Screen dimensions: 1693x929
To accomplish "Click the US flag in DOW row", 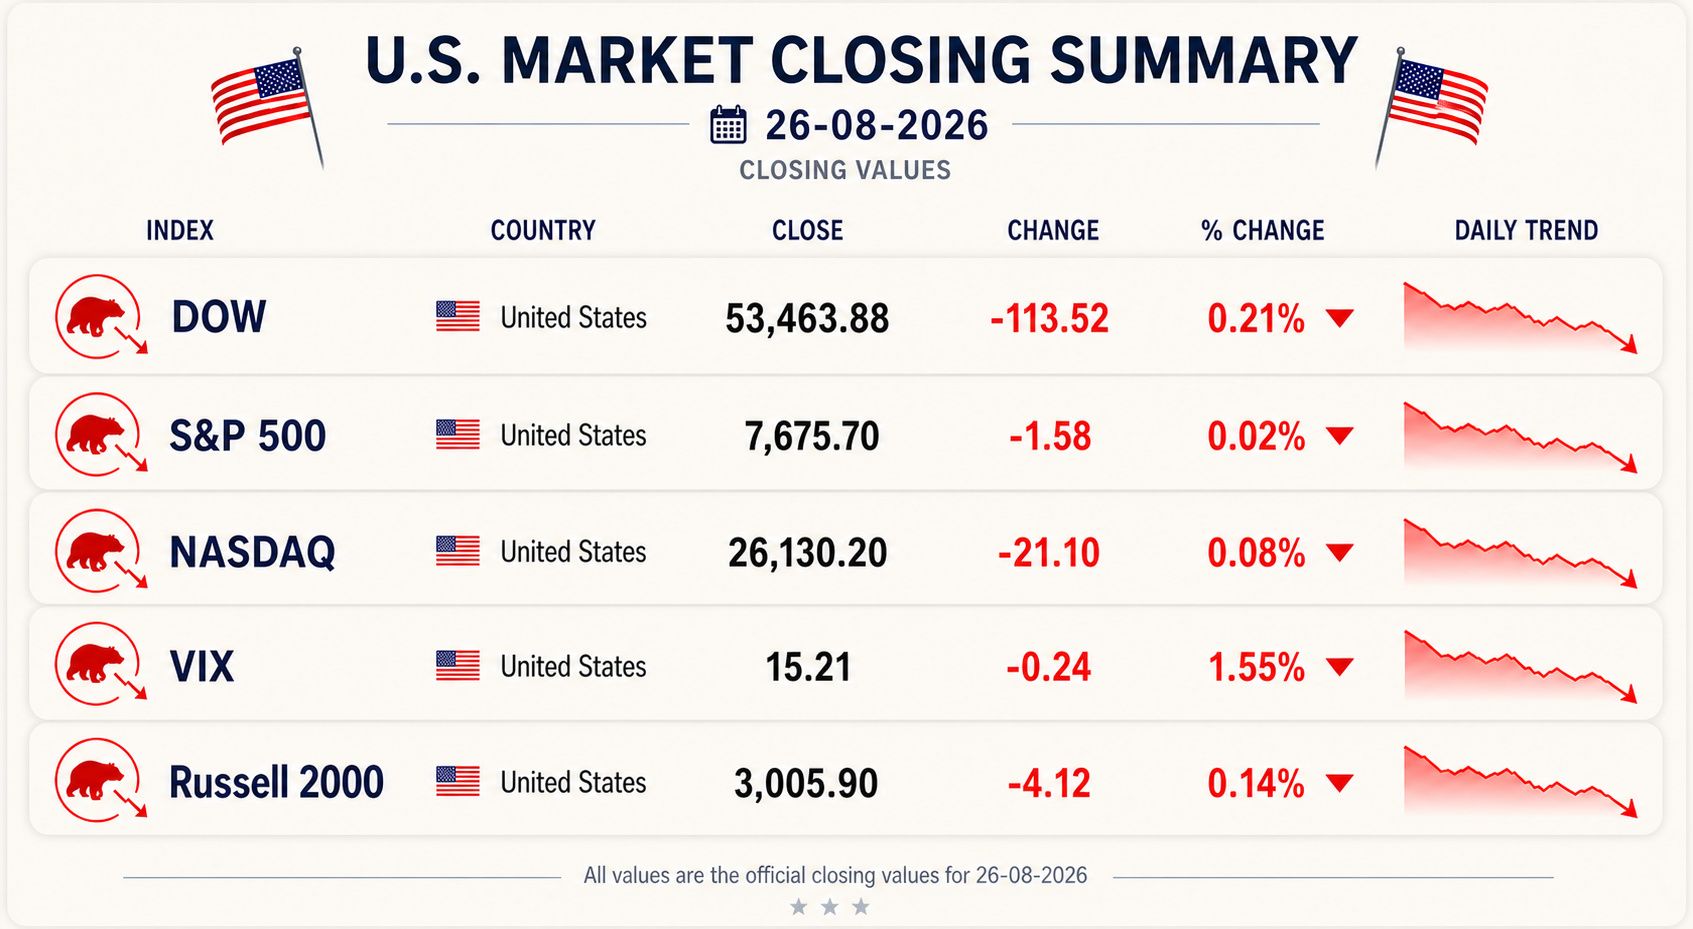I will coord(458,317).
